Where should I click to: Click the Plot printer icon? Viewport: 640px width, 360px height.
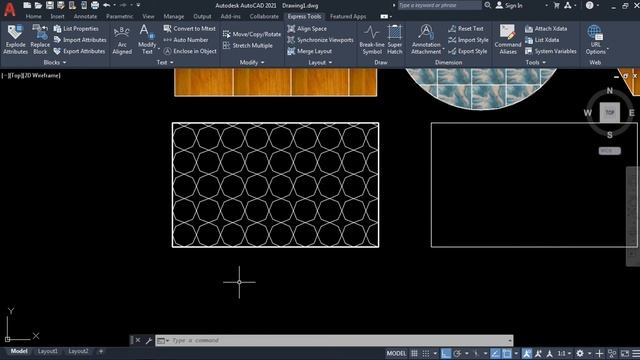point(95,5)
